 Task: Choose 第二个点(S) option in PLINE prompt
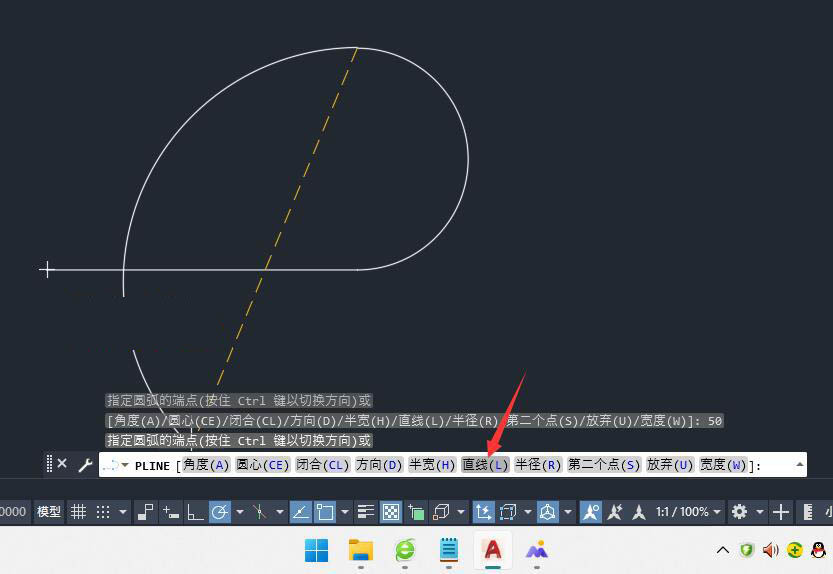604,465
